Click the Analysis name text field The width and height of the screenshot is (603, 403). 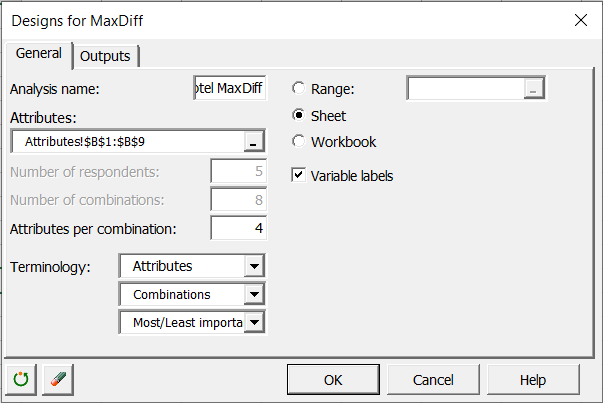point(229,89)
